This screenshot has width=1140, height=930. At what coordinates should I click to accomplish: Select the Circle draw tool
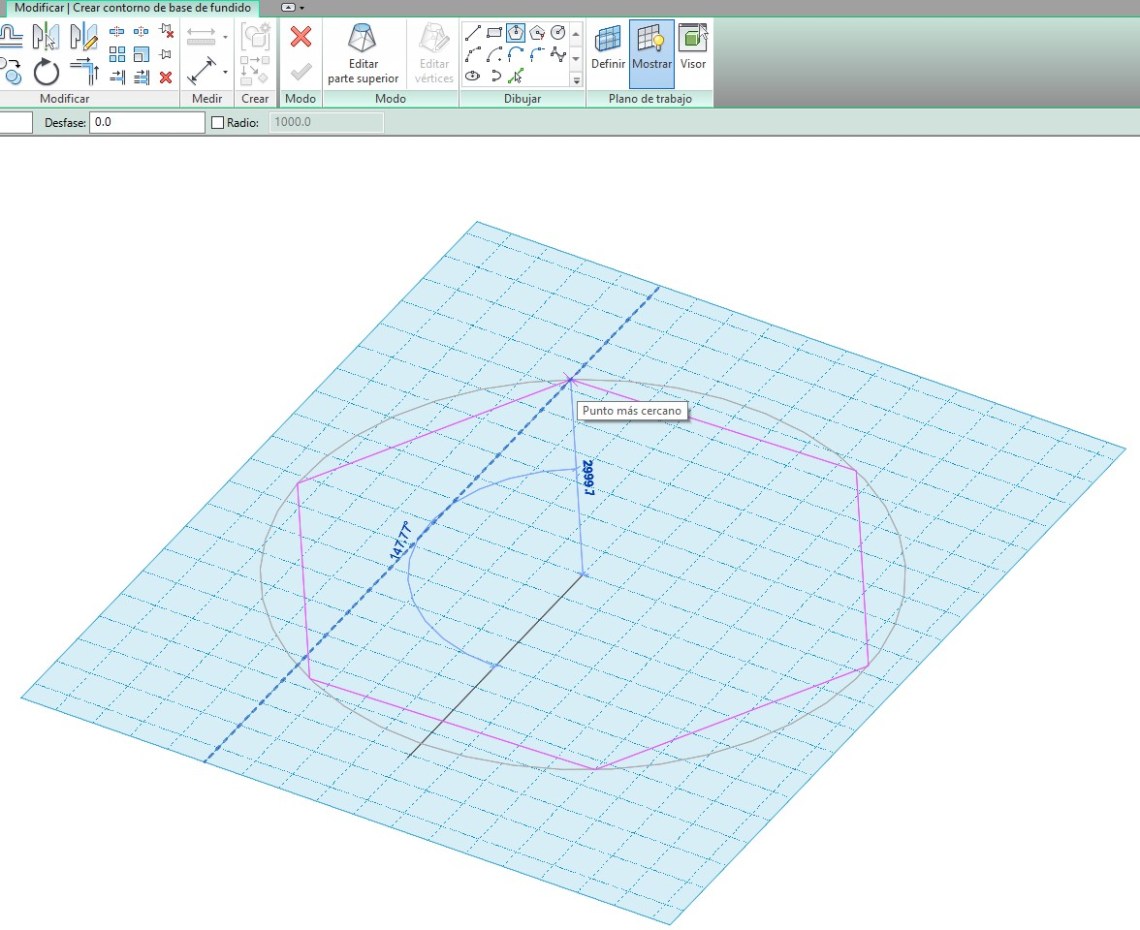point(559,33)
